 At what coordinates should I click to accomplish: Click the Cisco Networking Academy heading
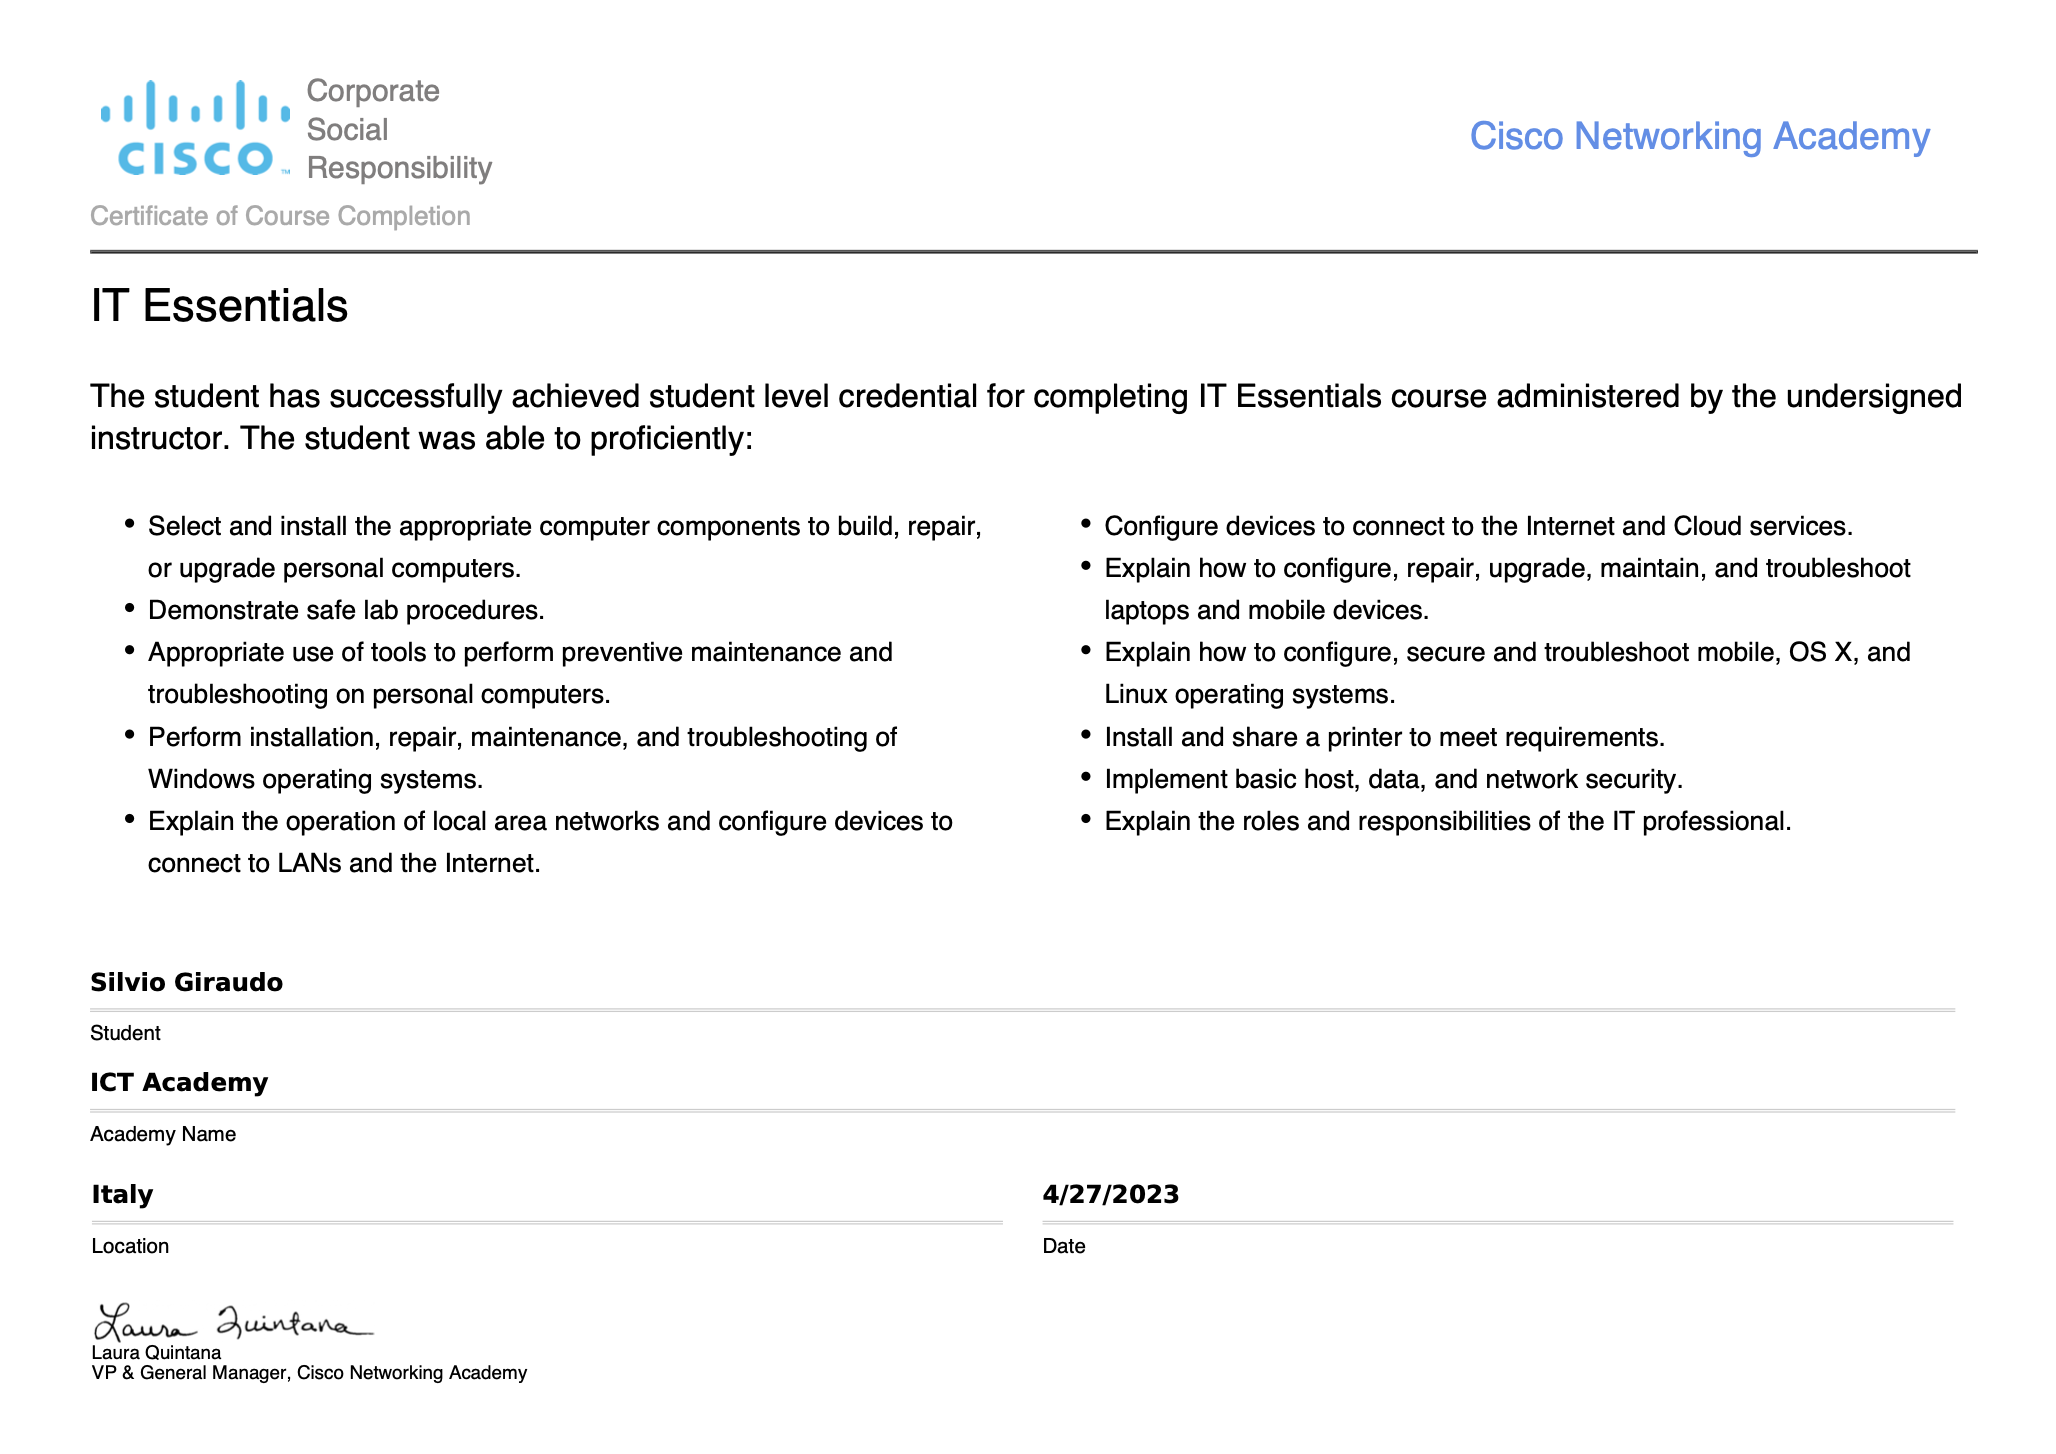(x=1699, y=137)
